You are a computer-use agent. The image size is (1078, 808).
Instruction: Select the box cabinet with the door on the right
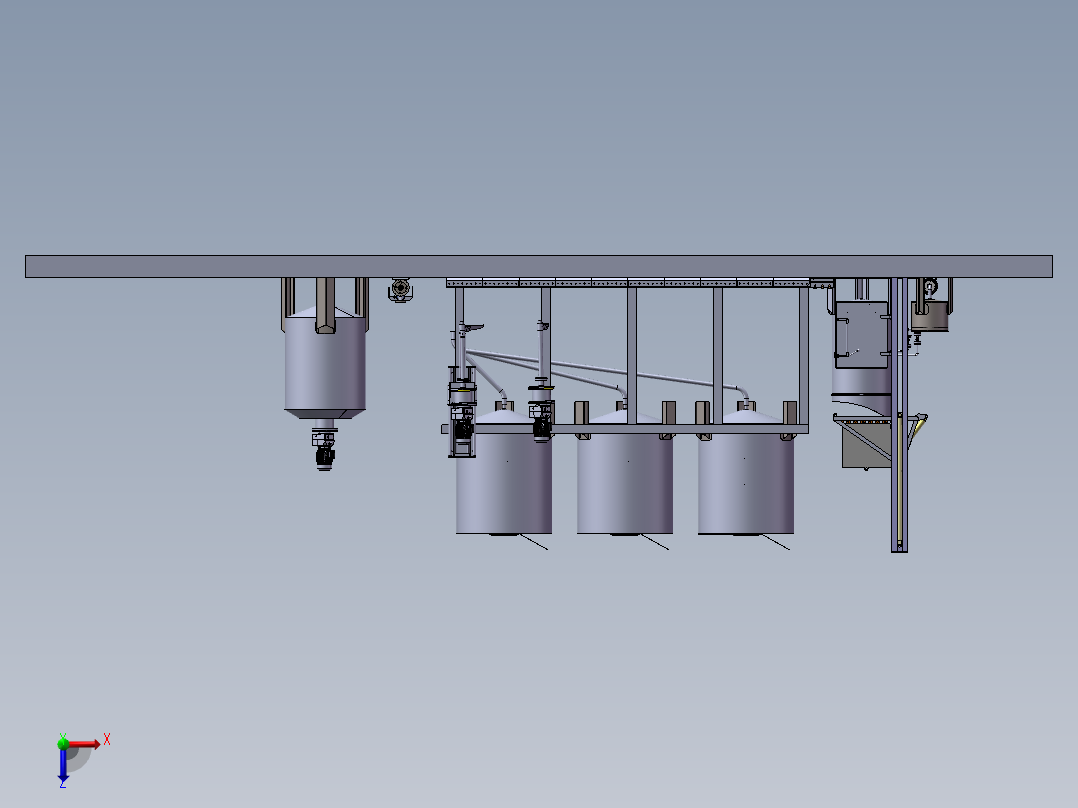click(862, 334)
